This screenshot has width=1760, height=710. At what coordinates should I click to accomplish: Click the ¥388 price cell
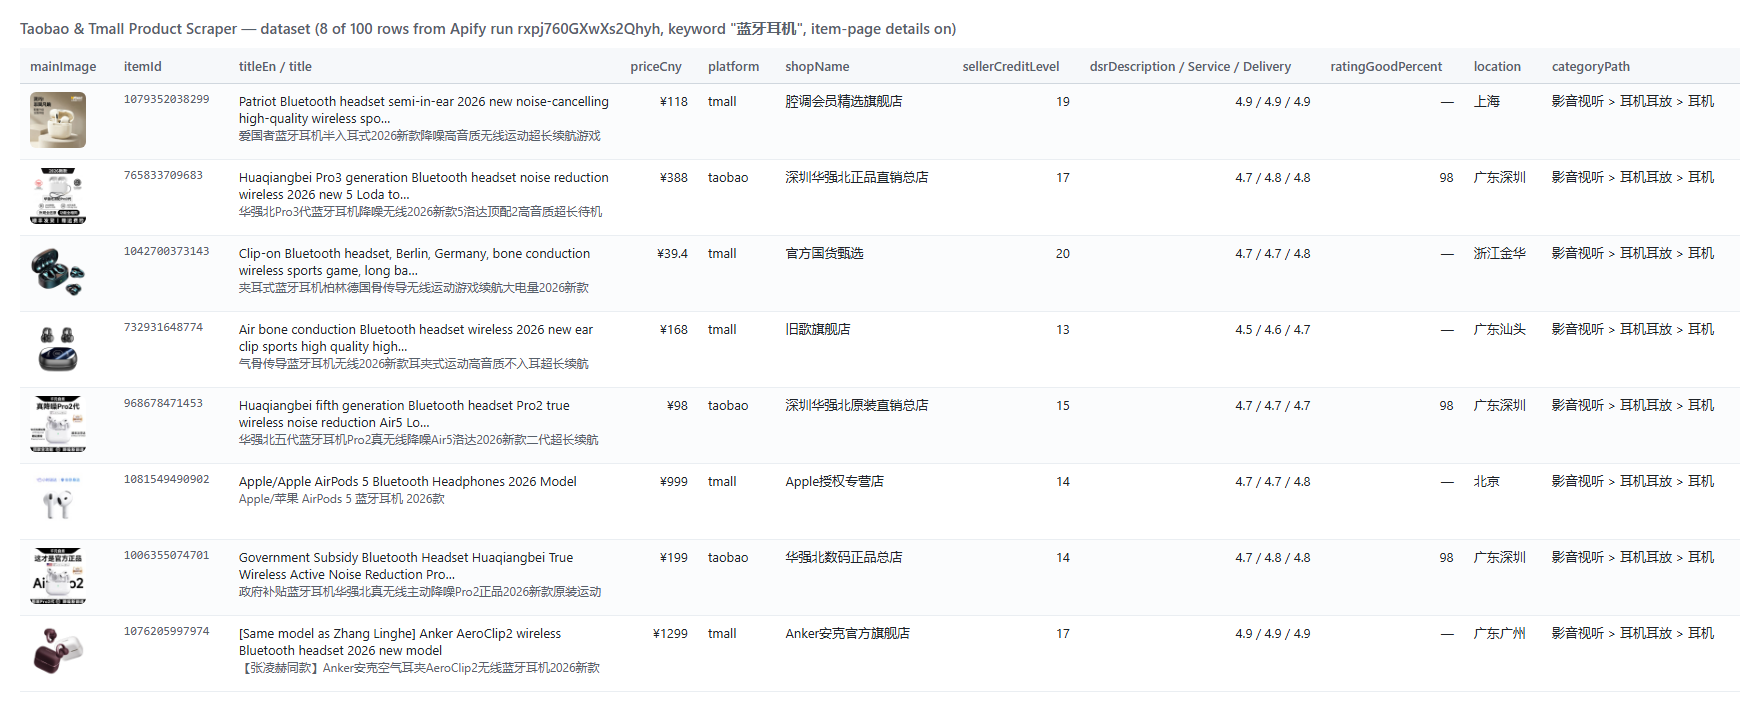(674, 178)
